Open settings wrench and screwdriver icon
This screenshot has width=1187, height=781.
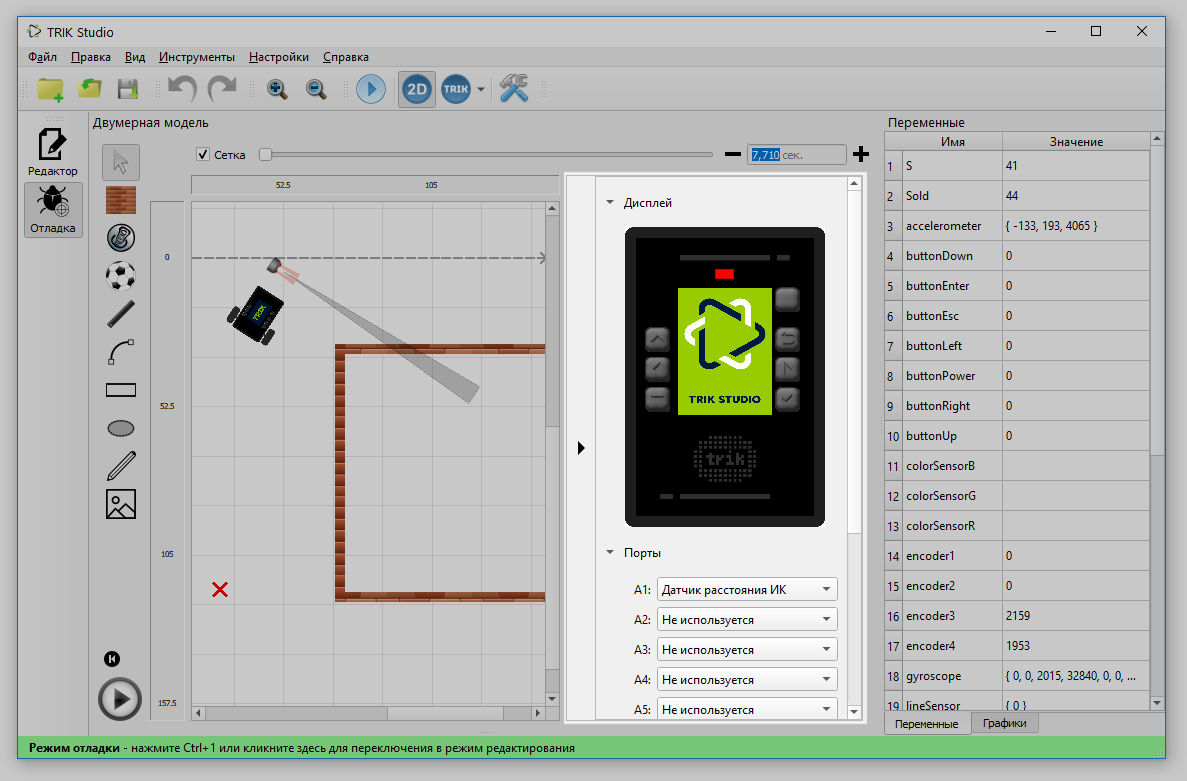coord(514,89)
